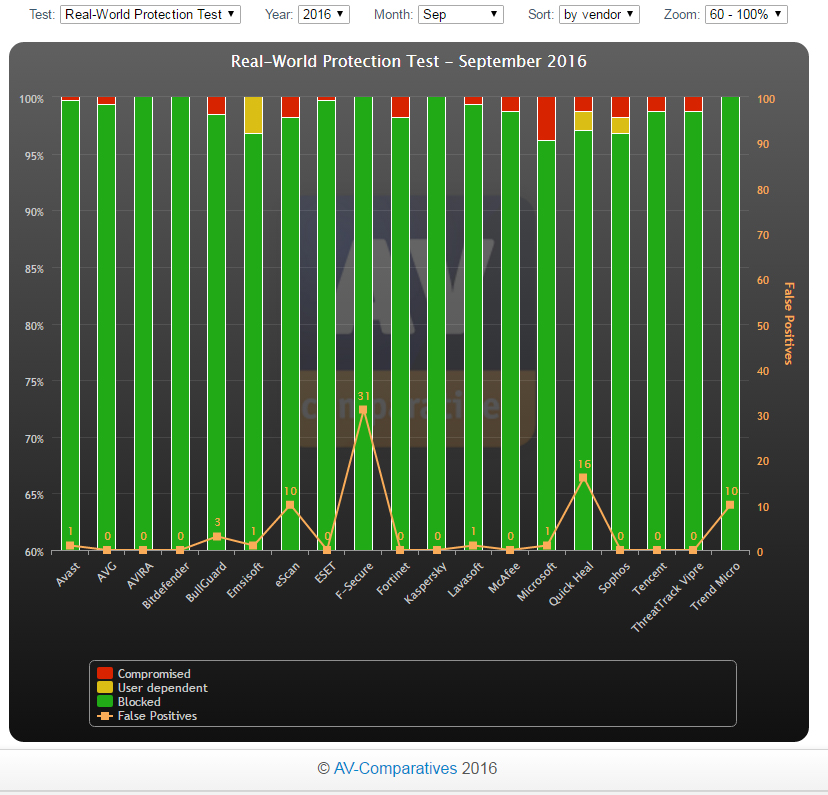Open the Zoom 60 - 100% dropdown
Screen dimensions: 828x795
746,14
